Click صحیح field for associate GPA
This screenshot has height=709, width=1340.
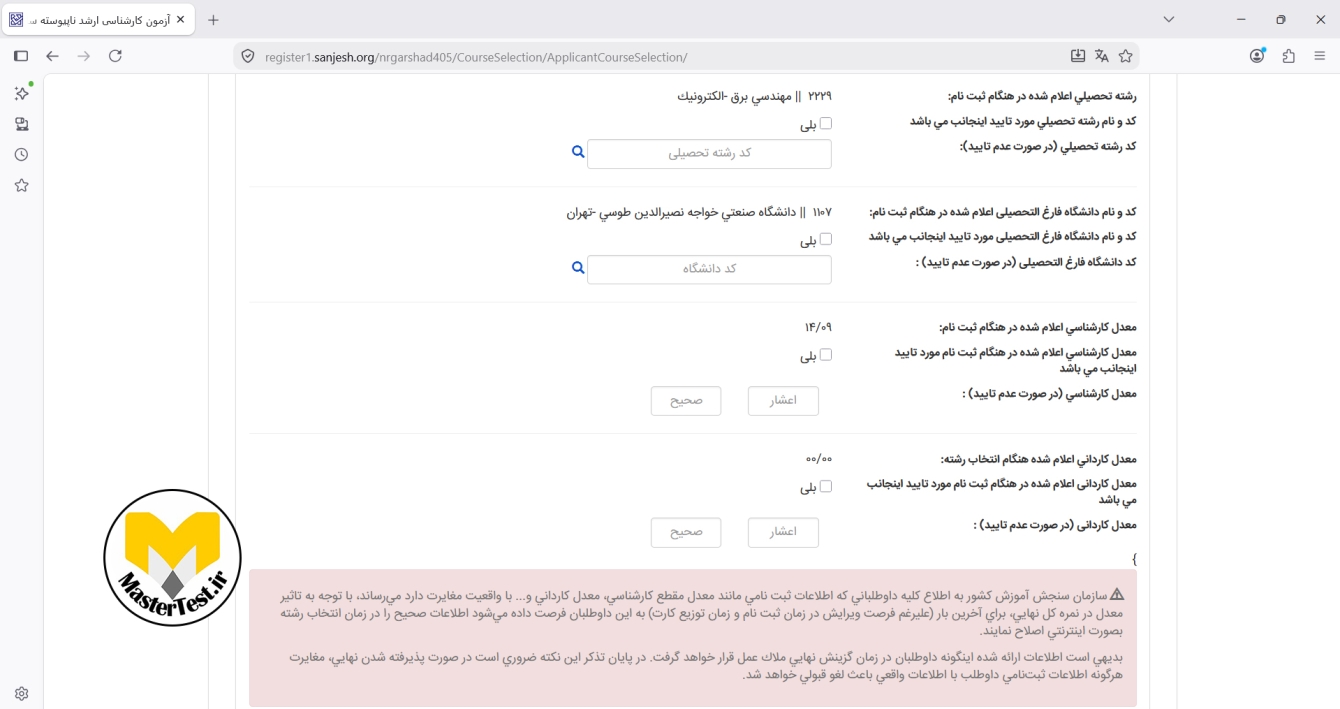[686, 532]
